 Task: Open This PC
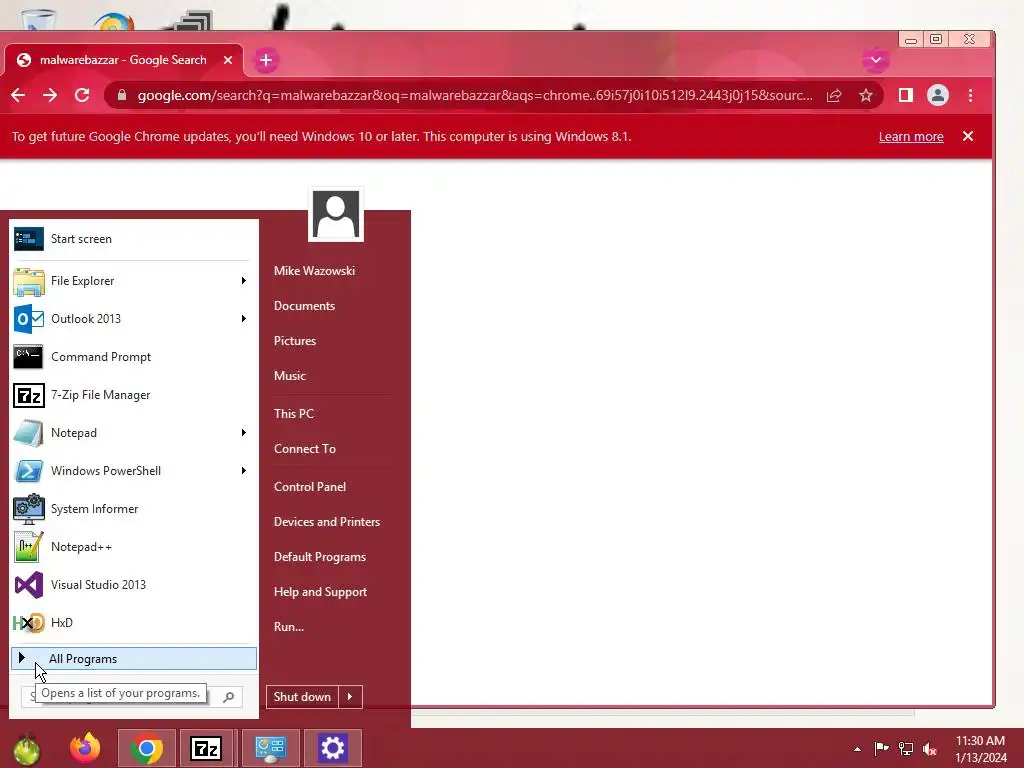click(x=294, y=413)
